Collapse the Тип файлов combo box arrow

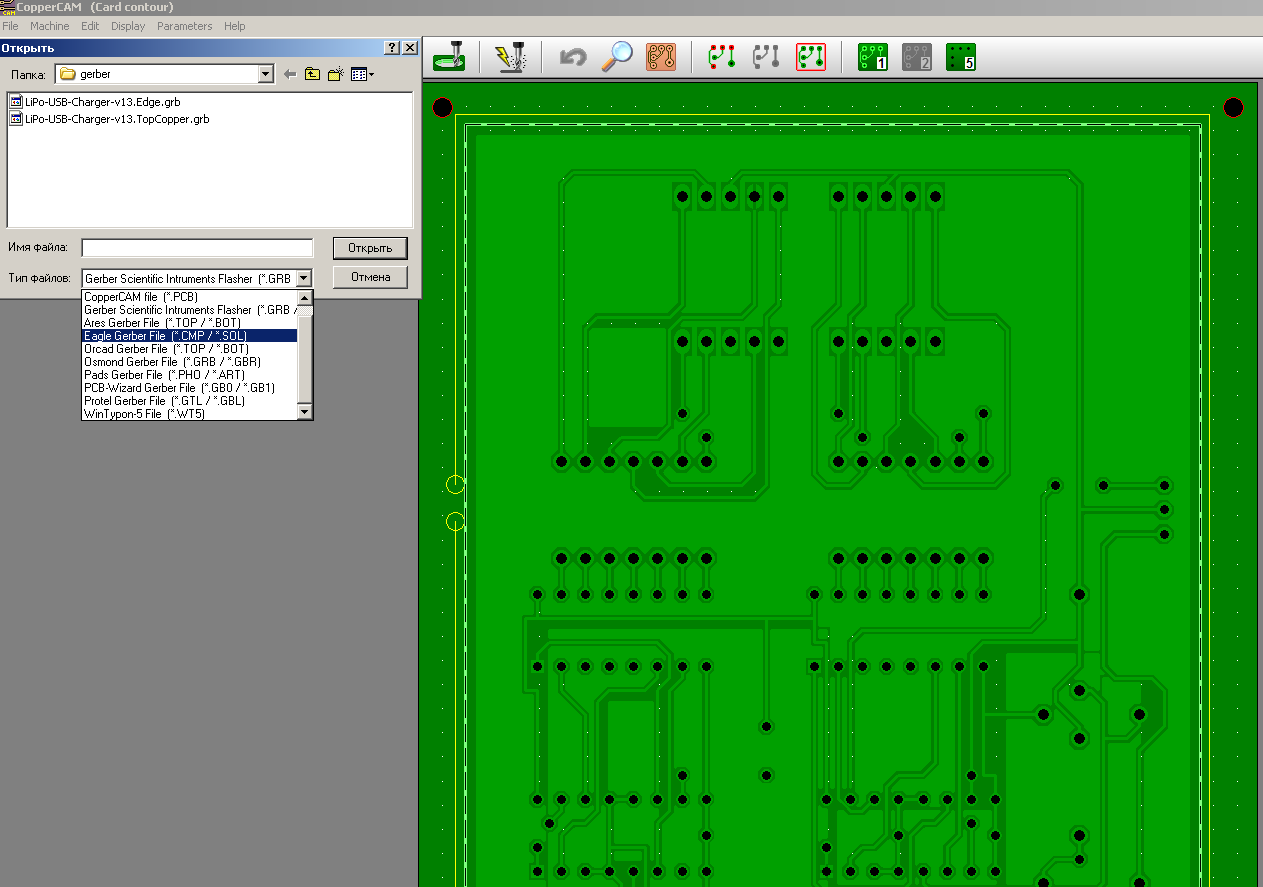tap(305, 278)
